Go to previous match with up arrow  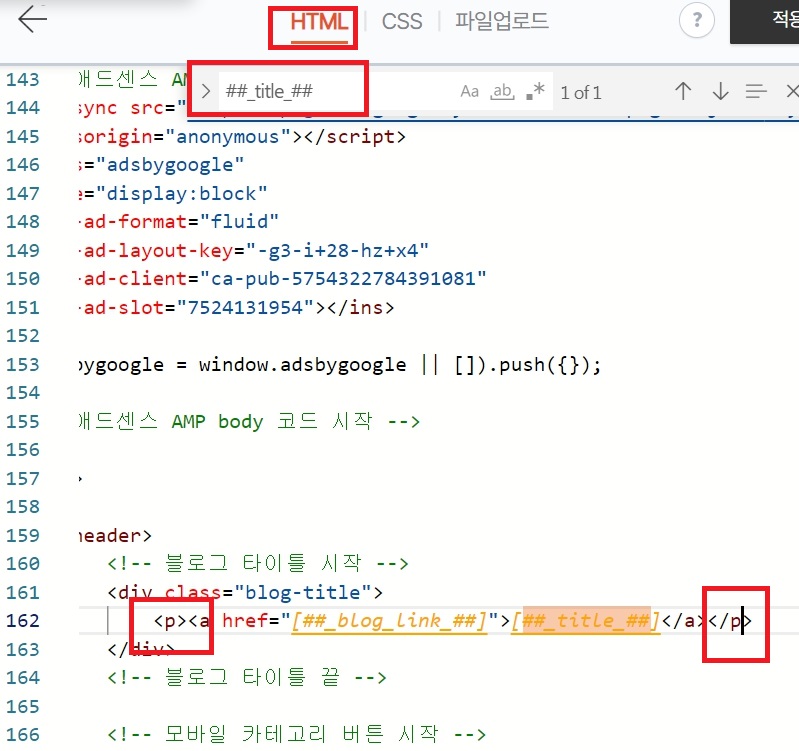point(683,92)
